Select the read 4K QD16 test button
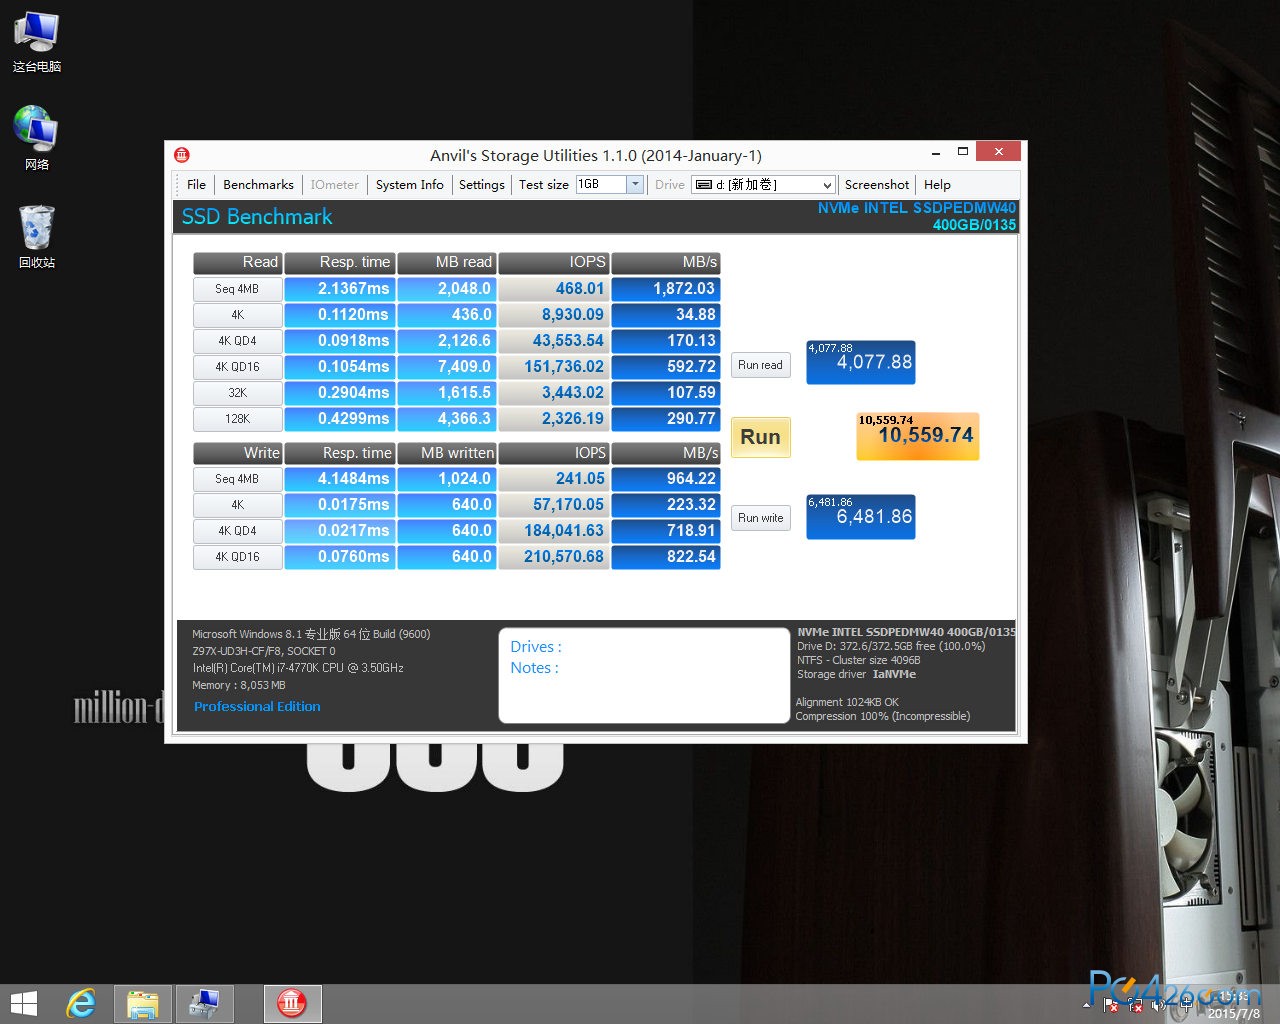 (x=237, y=367)
